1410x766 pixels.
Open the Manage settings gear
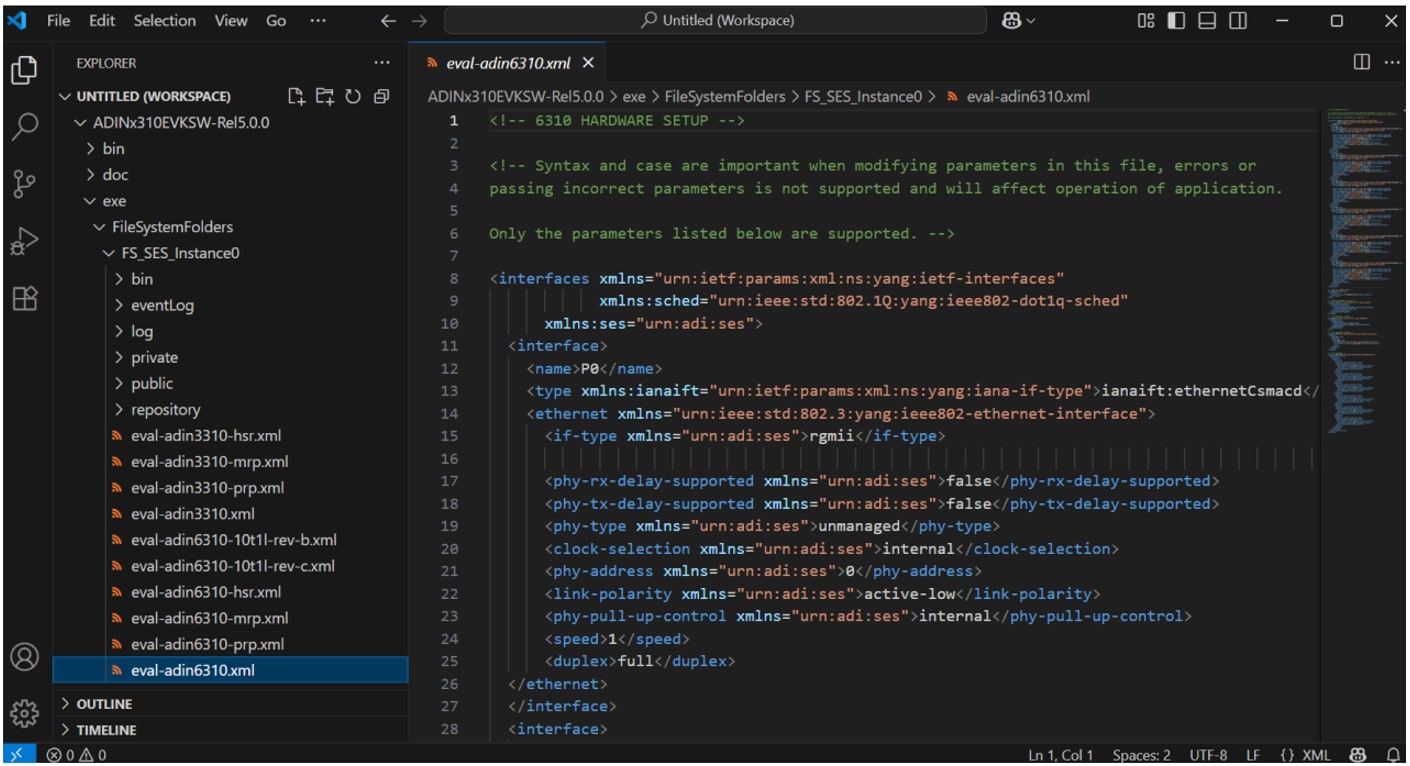[24, 713]
